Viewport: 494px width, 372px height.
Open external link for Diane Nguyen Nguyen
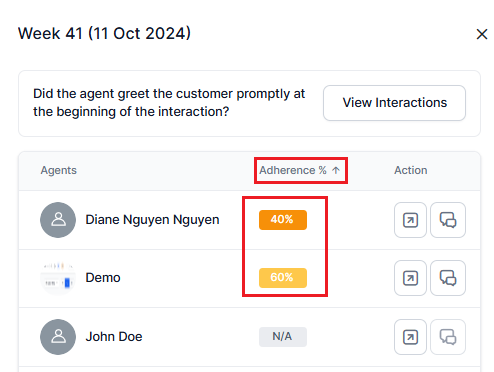click(x=410, y=220)
